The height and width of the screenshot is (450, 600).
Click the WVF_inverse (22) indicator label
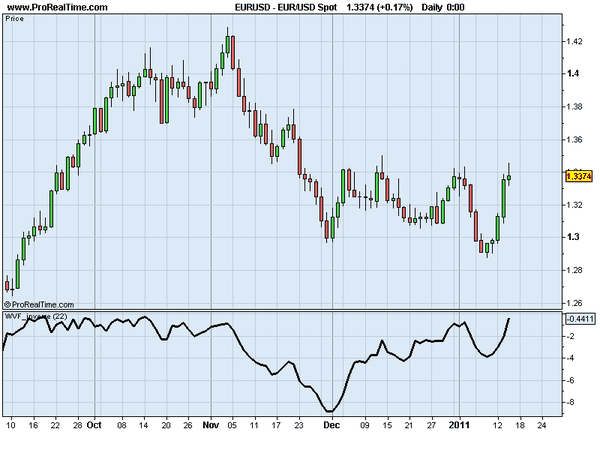[x=36, y=316]
